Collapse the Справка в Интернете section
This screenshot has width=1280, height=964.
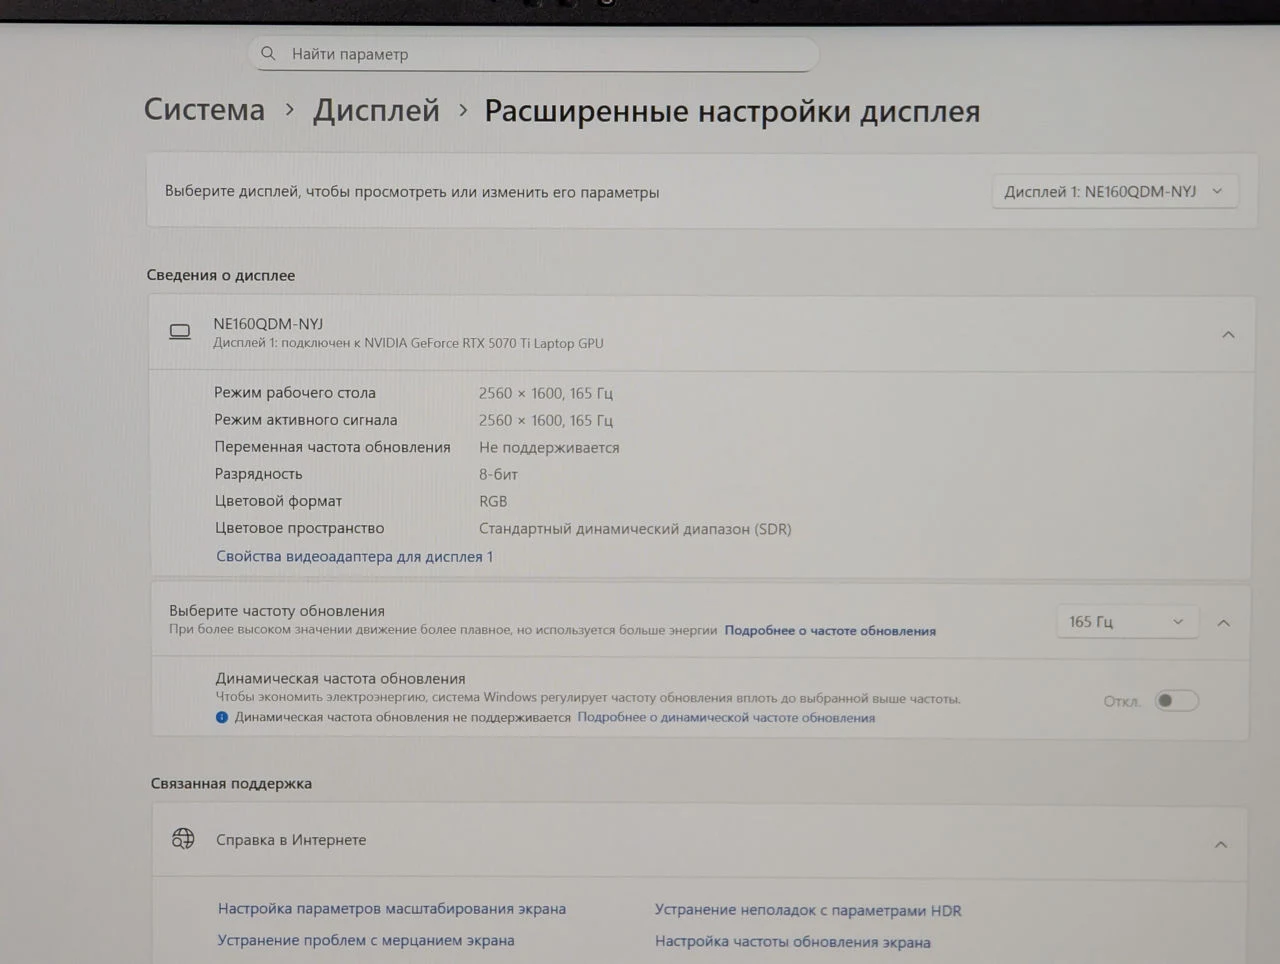click(1220, 845)
